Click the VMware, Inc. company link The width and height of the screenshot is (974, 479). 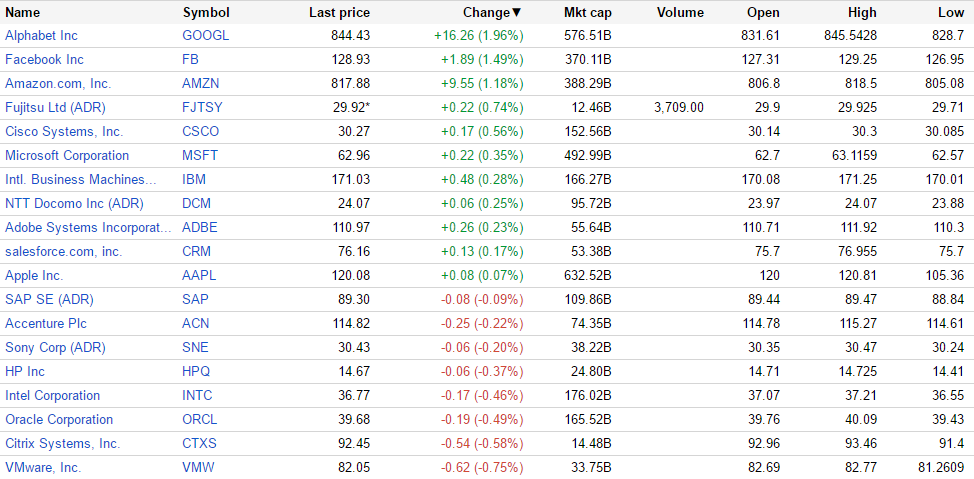[x=43, y=467]
